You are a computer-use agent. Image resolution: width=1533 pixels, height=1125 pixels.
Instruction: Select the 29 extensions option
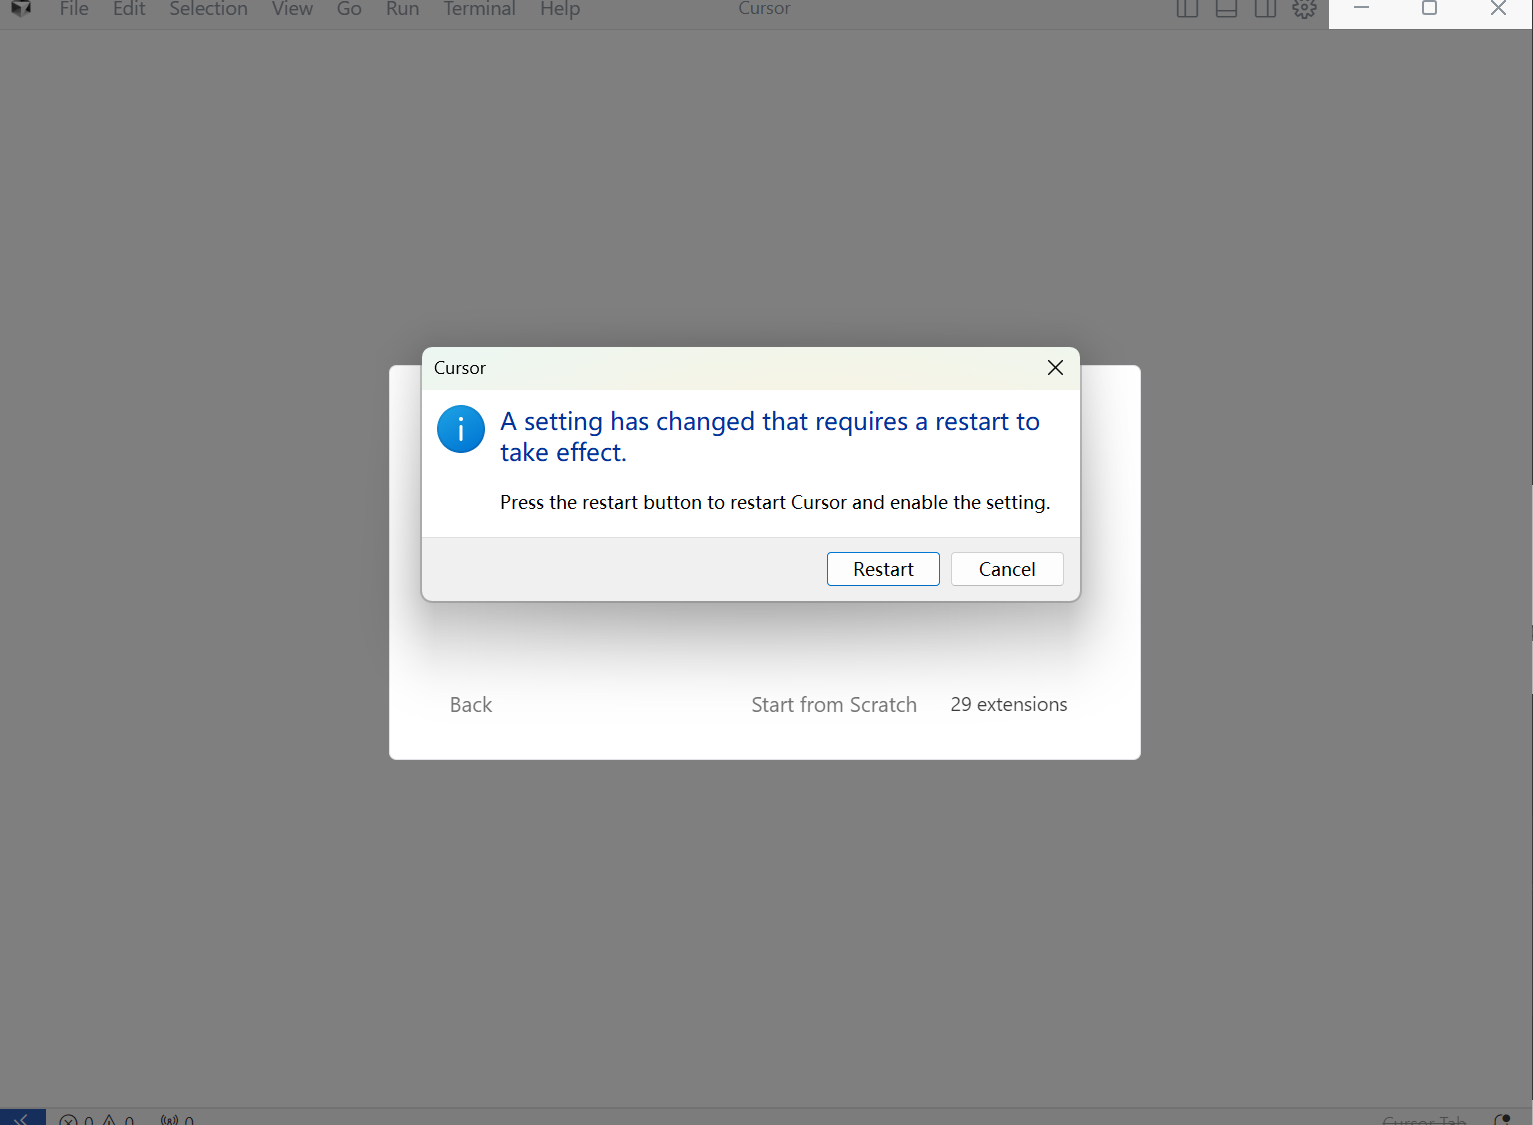1009,705
